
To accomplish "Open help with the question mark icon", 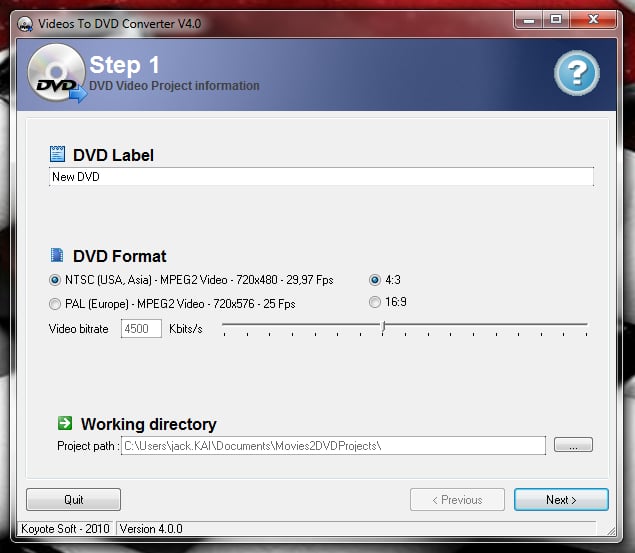I will 577,73.
